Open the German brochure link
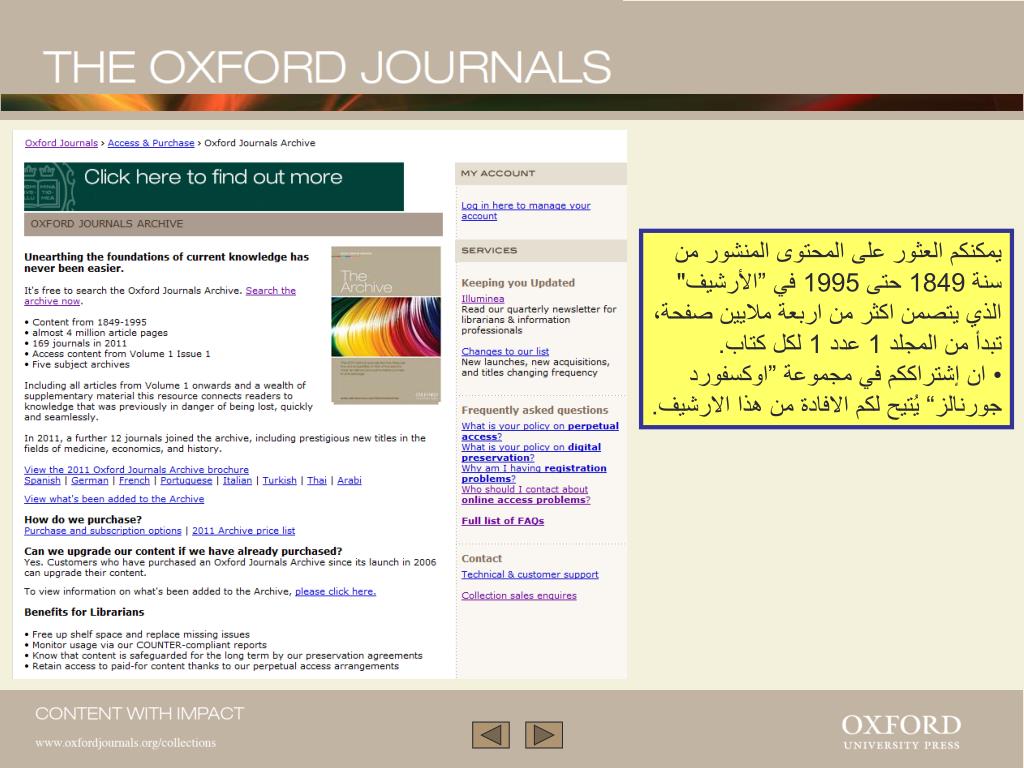This screenshot has width=1024, height=768. click(89, 480)
